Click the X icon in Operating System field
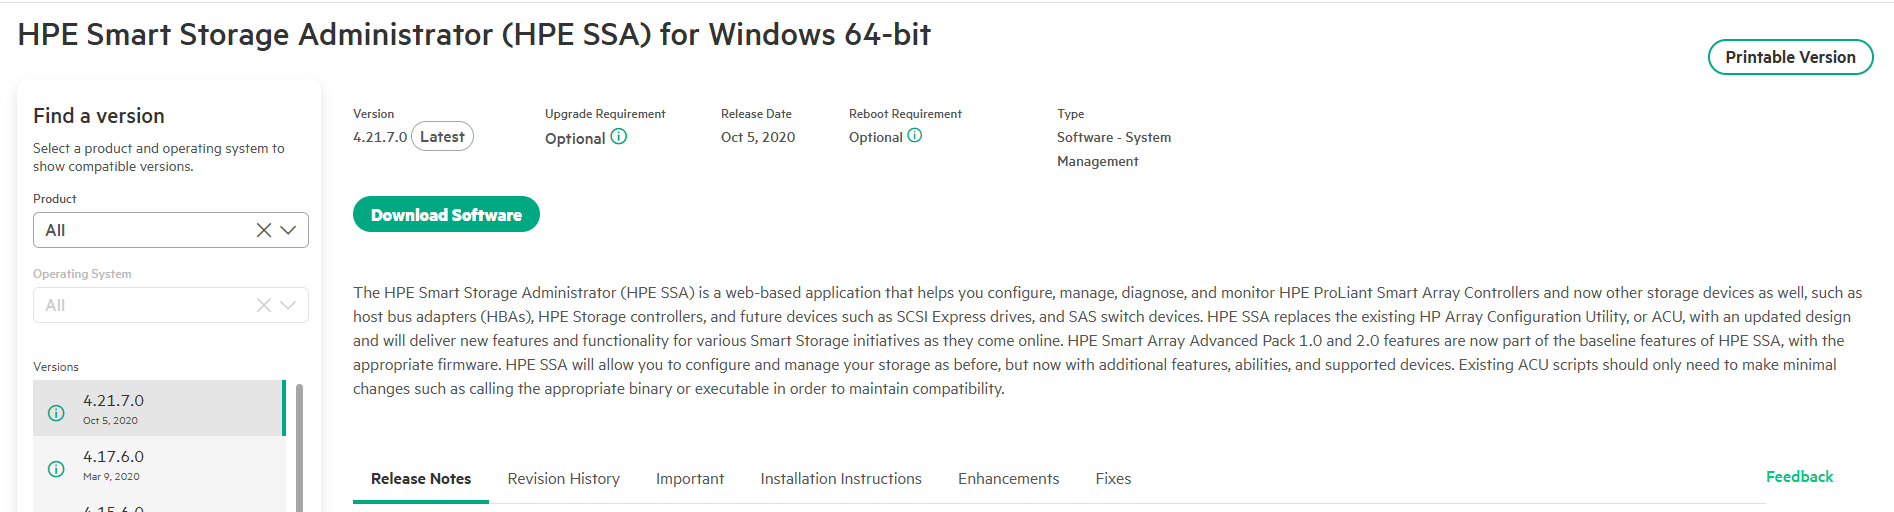 pyautogui.click(x=264, y=305)
